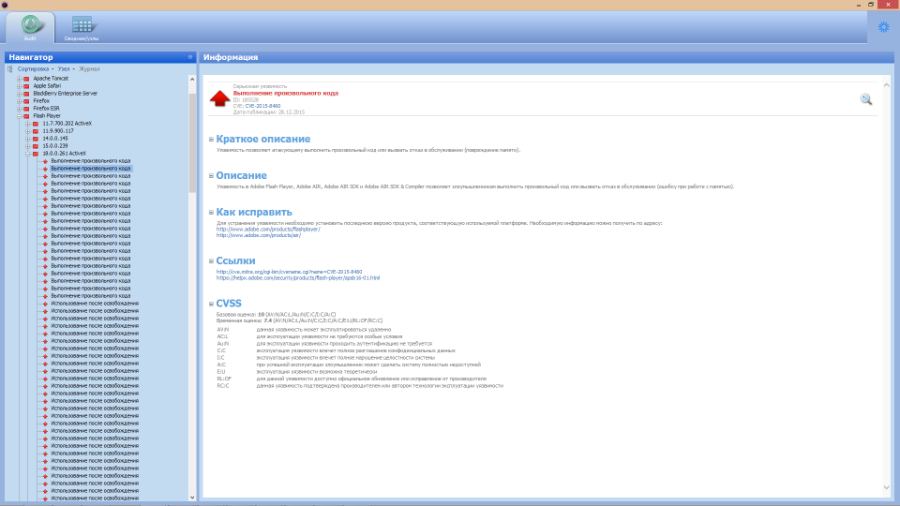Expand the 11.9.900.117 version node
Viewport: 900px width, 506px height.
[28, 131]
